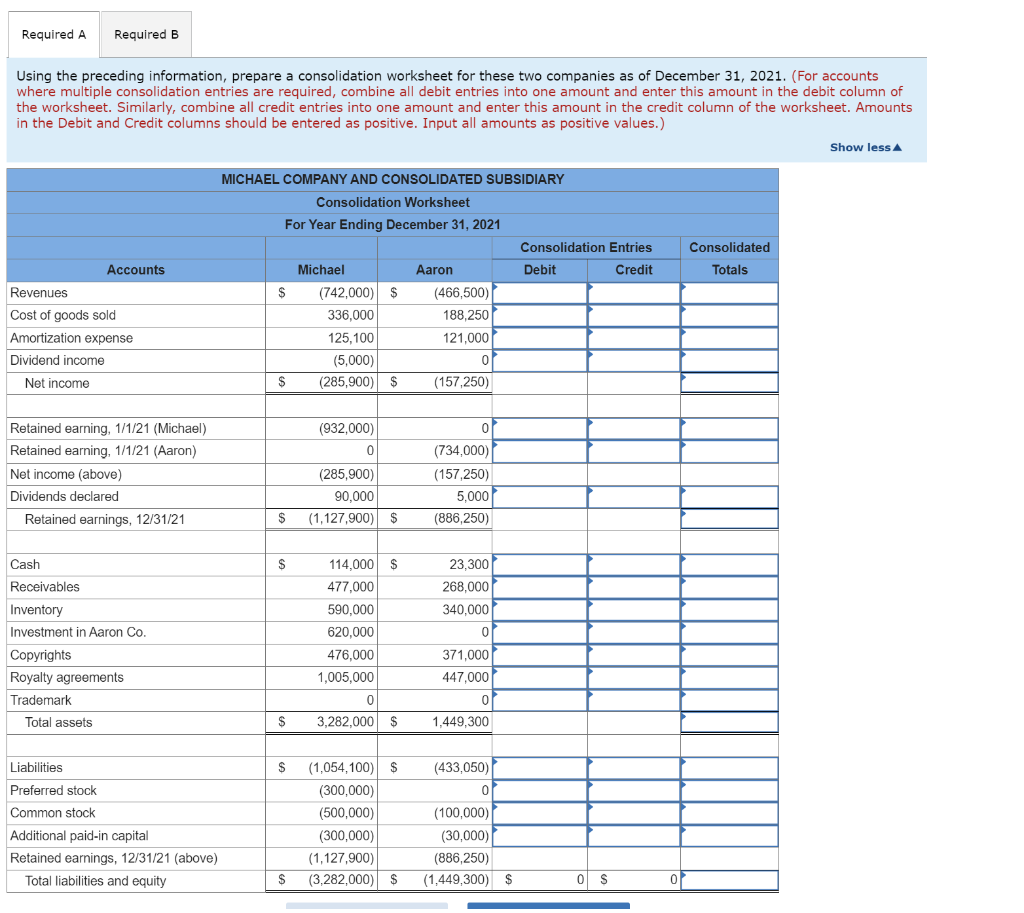Click Trademark credit entry field
Viewport: 1024px width, 913px height.
pos(633,701)
